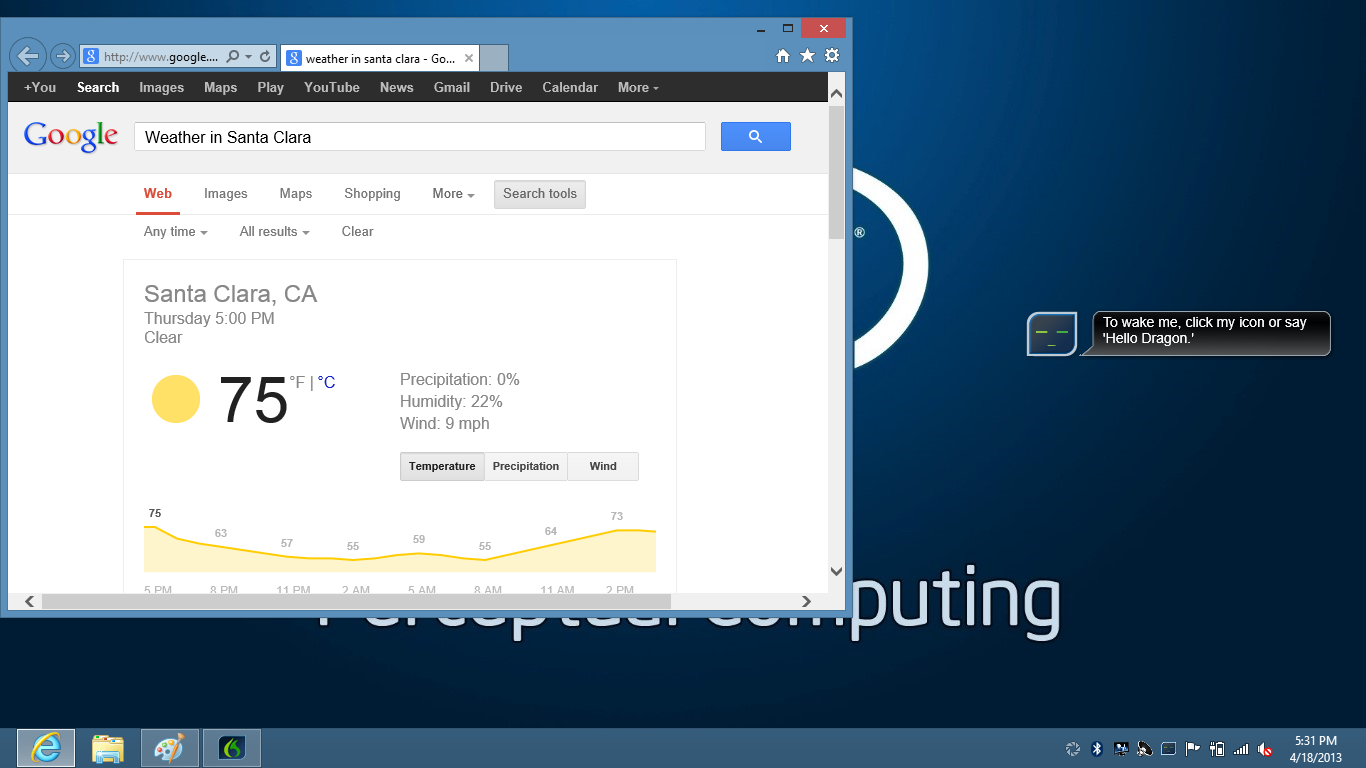The height and width of the screenshot is (768, 1366).
Task: Refresh the page using the reload icon
Action: coord(265,57)
